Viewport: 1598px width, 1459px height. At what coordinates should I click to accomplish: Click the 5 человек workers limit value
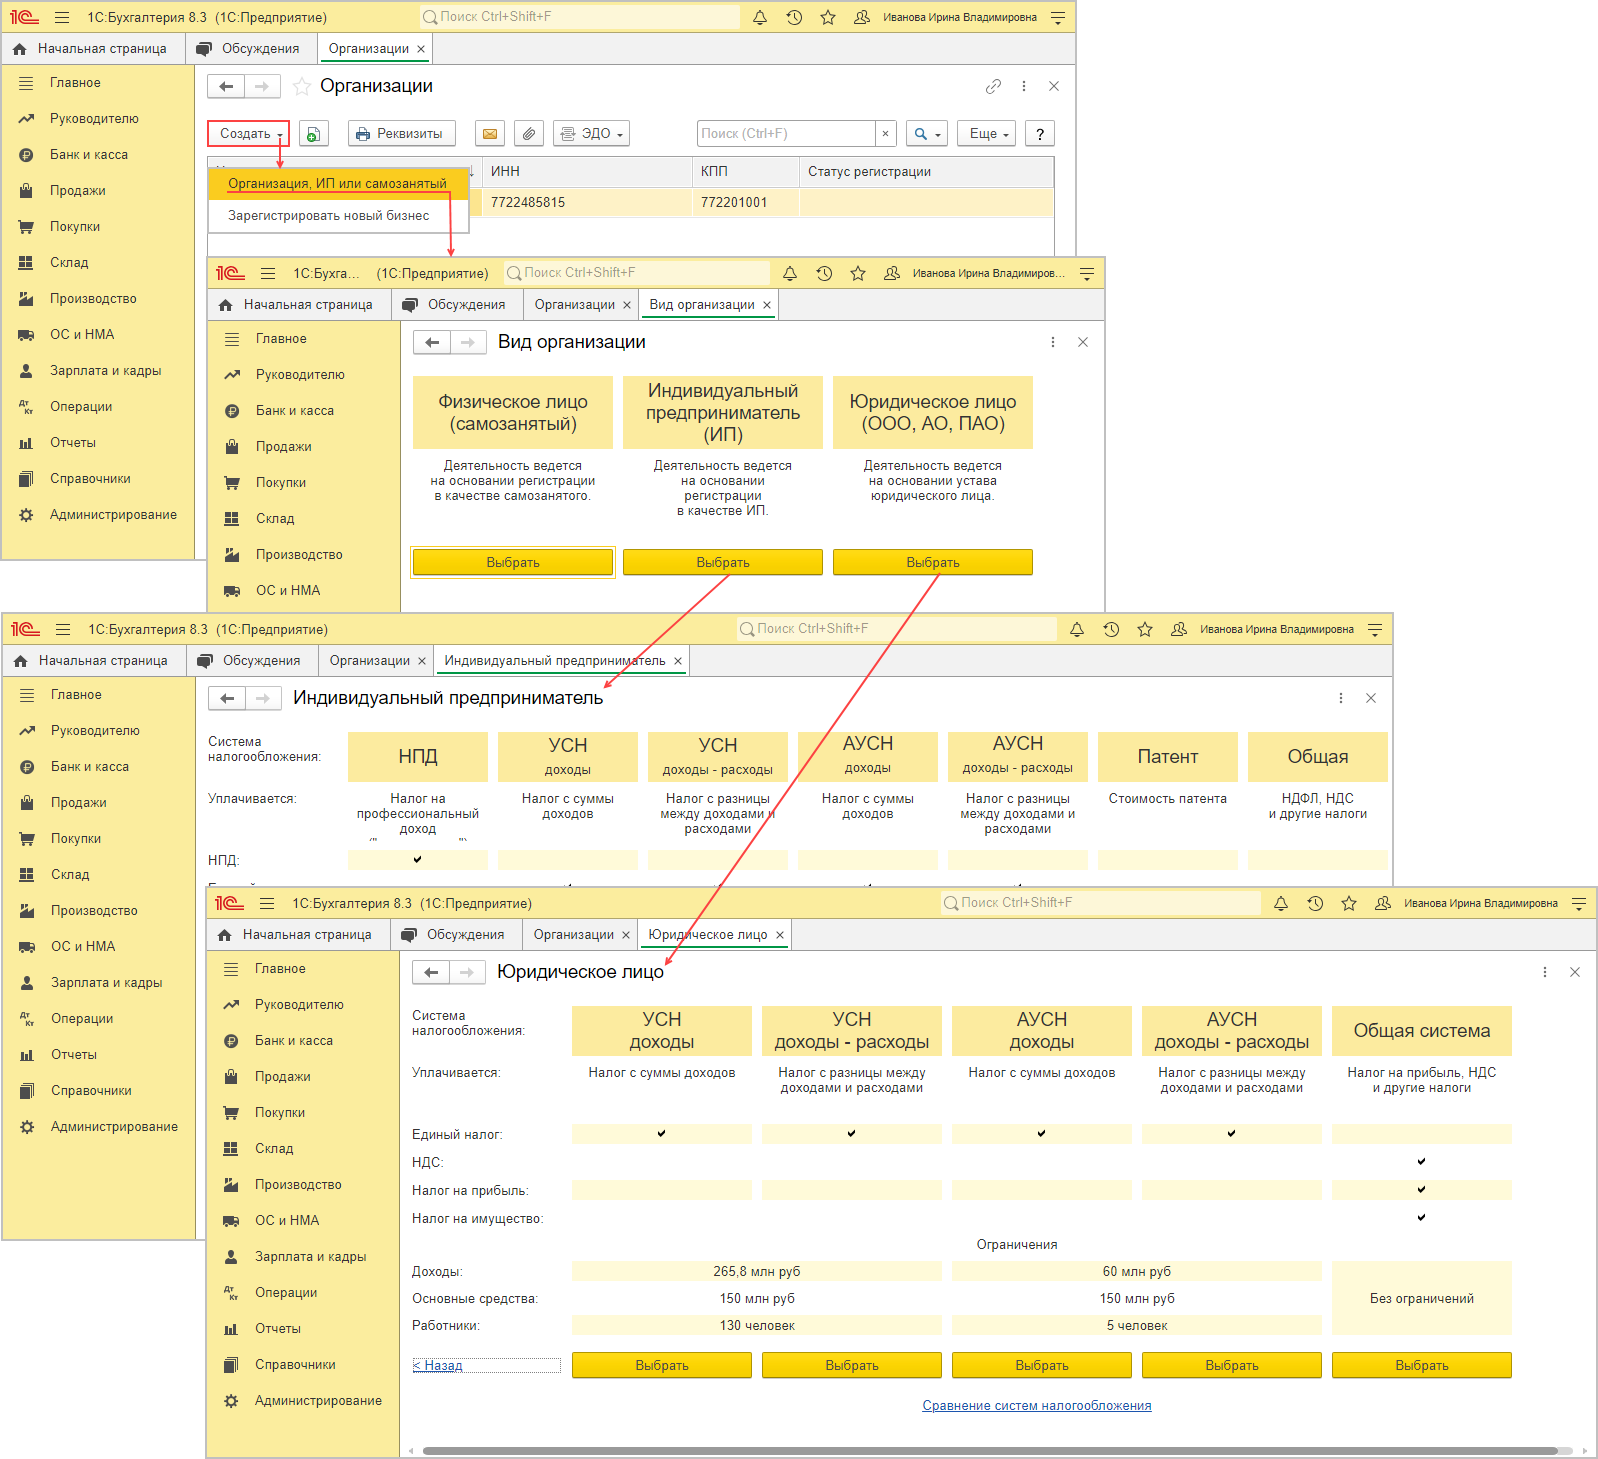pyautogui.click(x=1137, y=1325)
